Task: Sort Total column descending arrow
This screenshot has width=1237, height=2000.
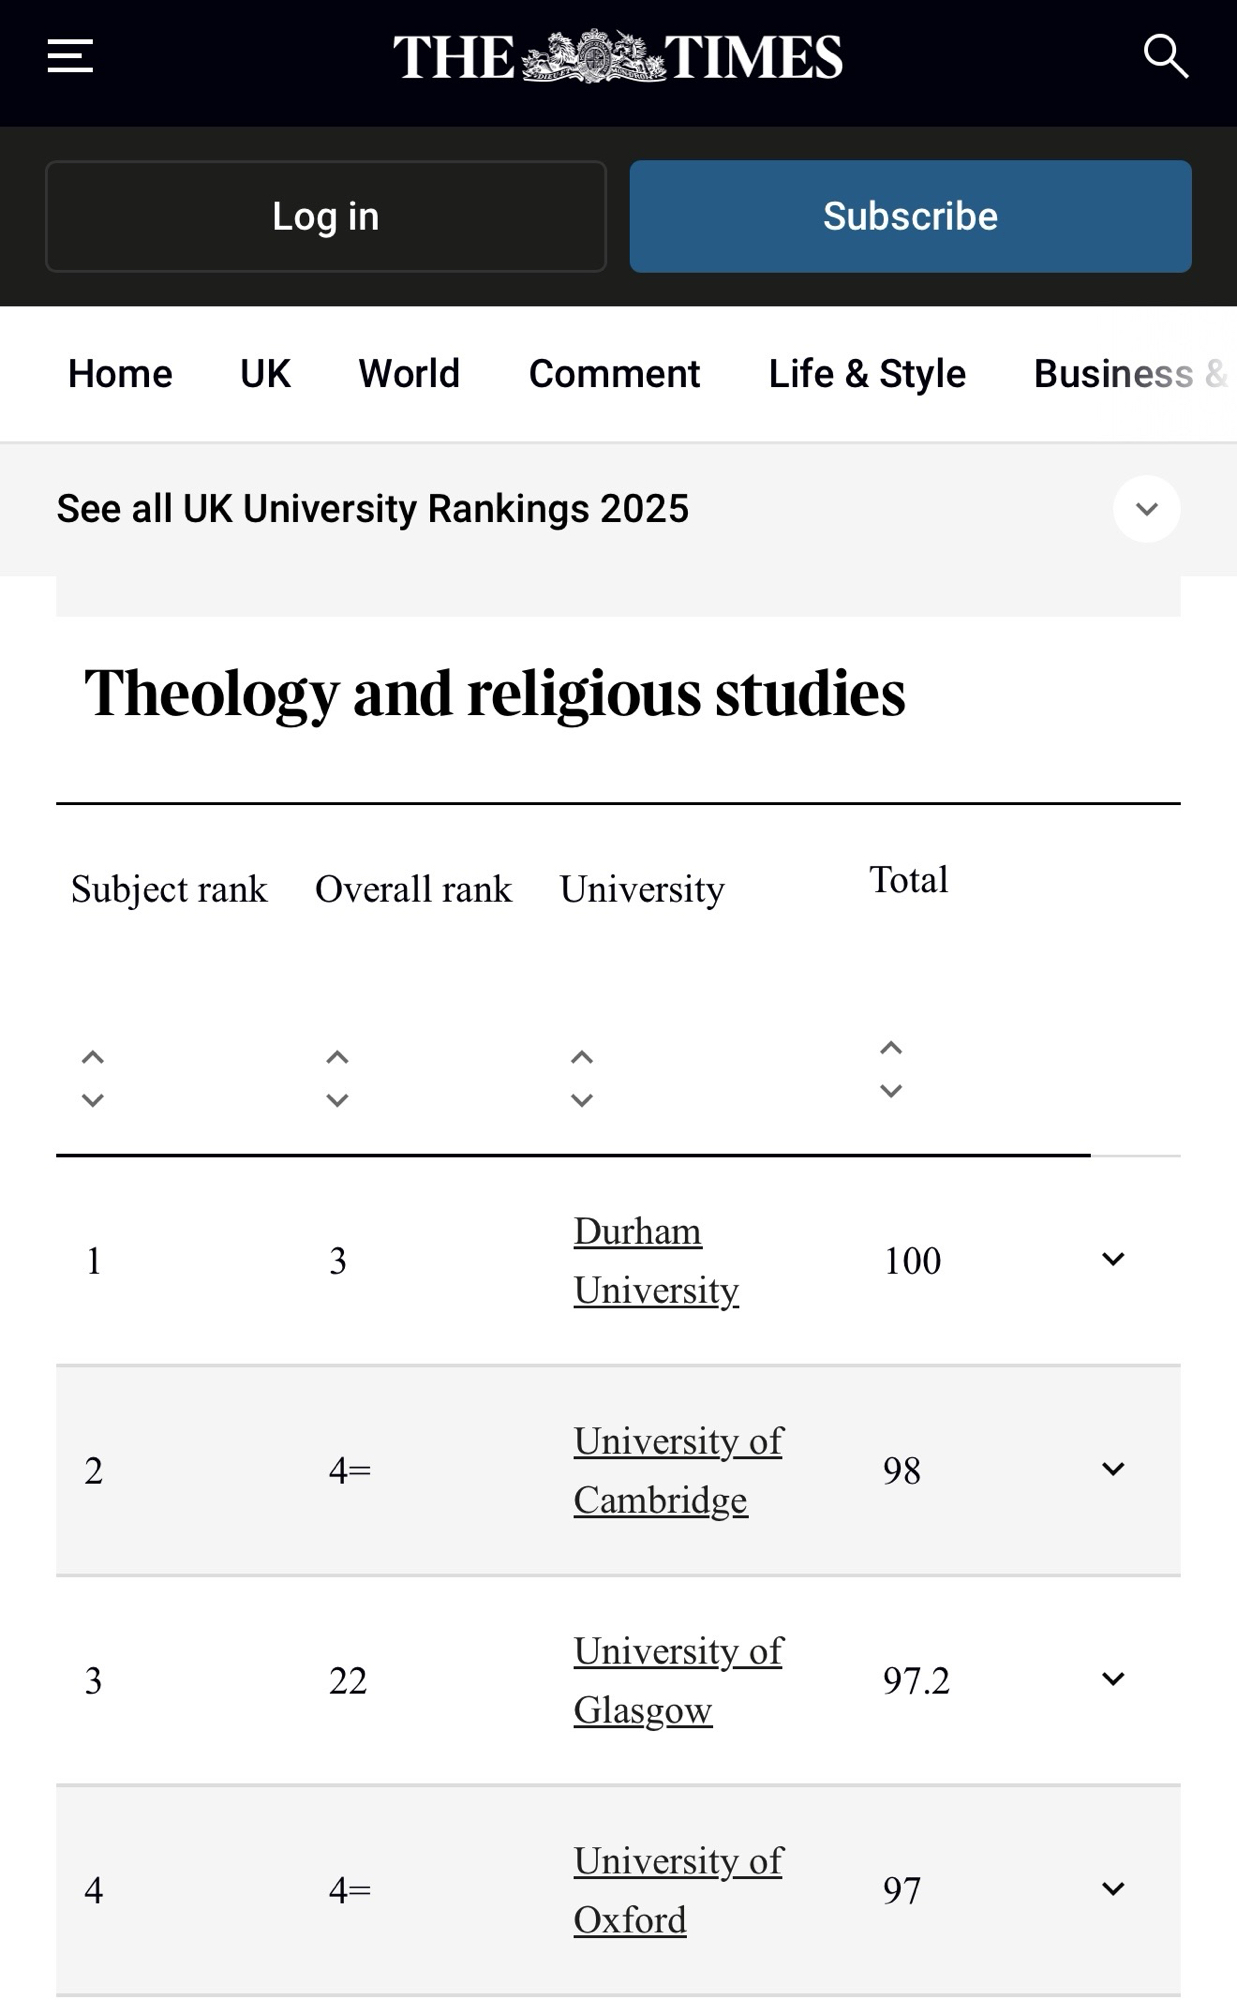Action: 891,1092
